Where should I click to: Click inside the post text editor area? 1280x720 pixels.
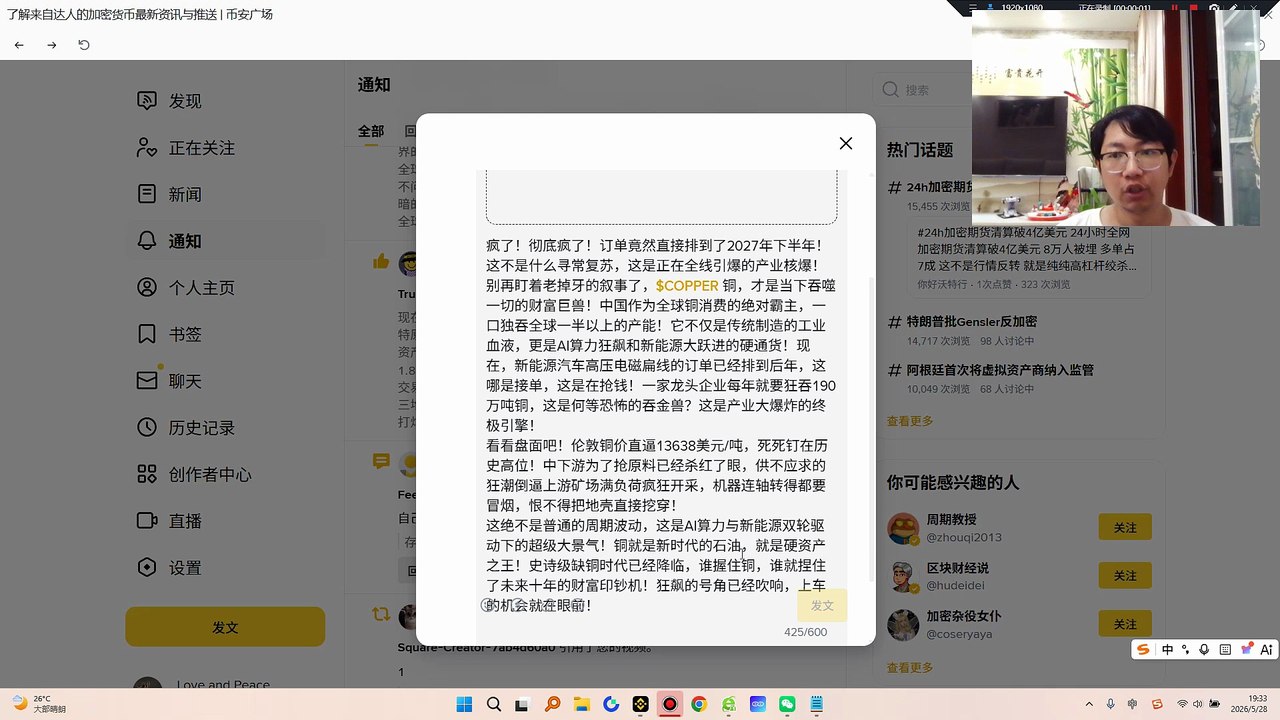(x=661, y=425)
